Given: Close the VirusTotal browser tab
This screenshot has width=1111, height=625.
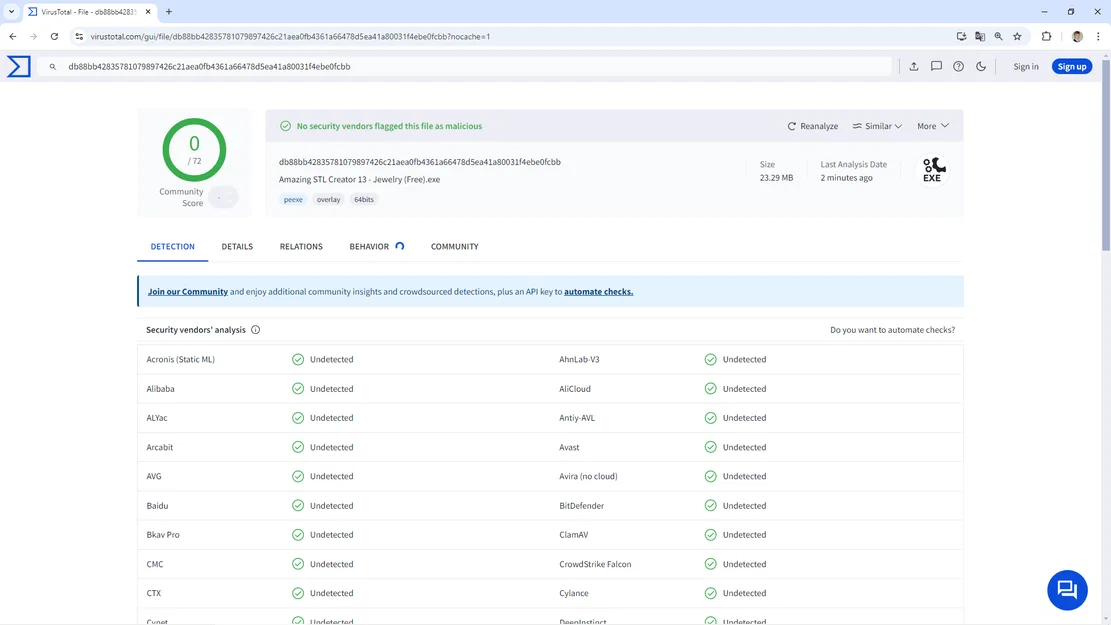Looking at the screenshot, I should [147, 11].
